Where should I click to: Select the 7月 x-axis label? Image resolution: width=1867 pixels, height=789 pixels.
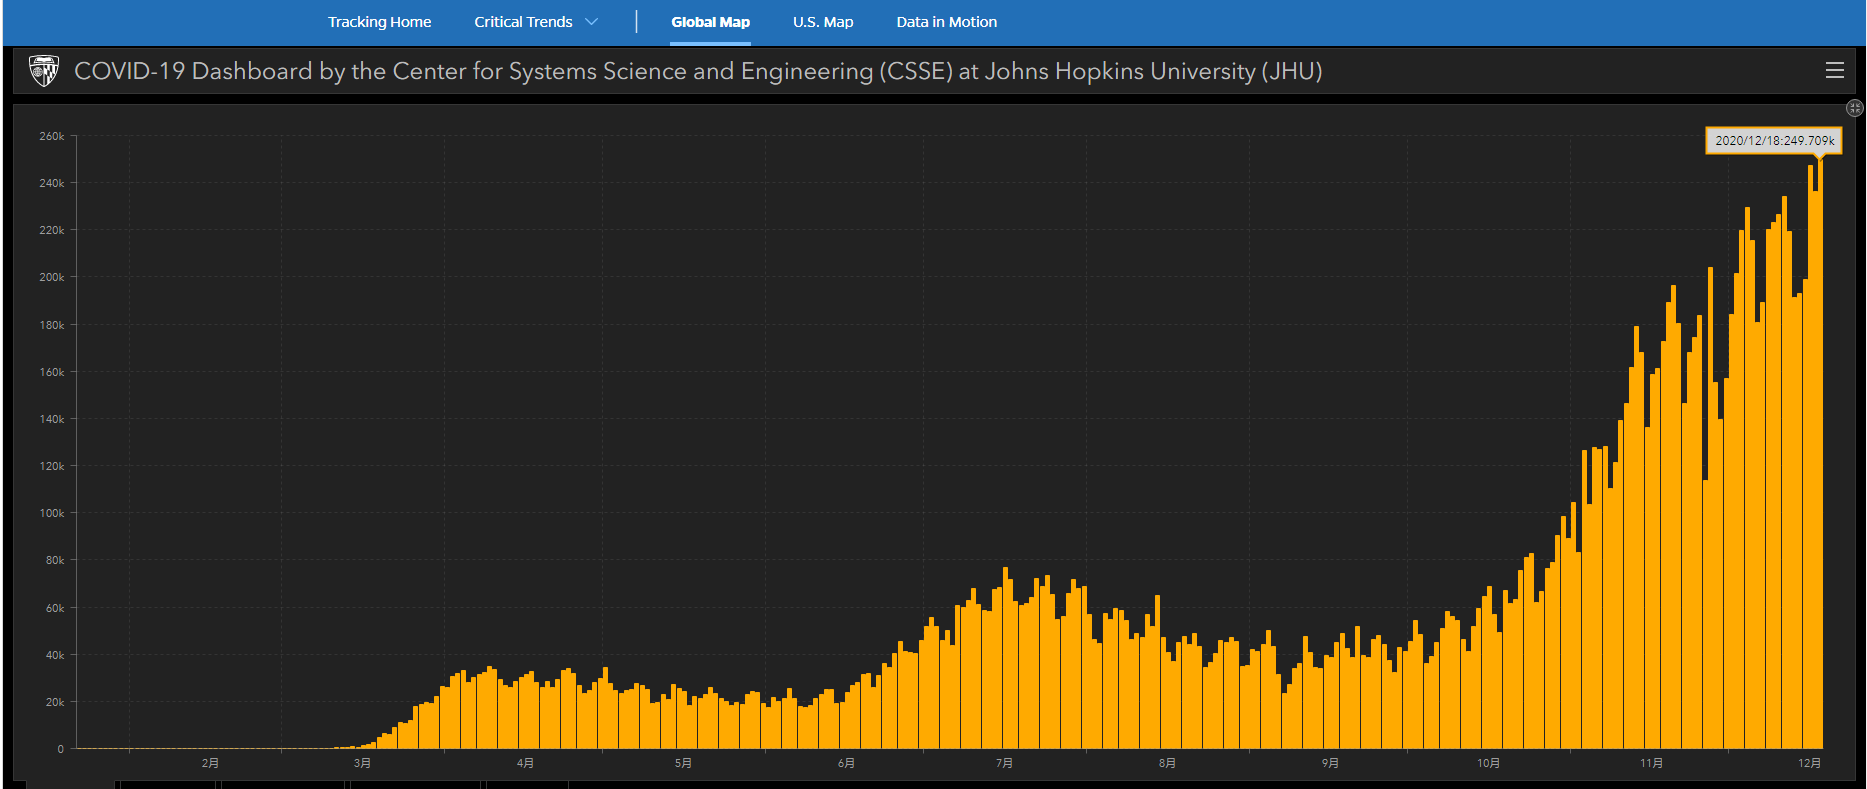pos(1004,763)
